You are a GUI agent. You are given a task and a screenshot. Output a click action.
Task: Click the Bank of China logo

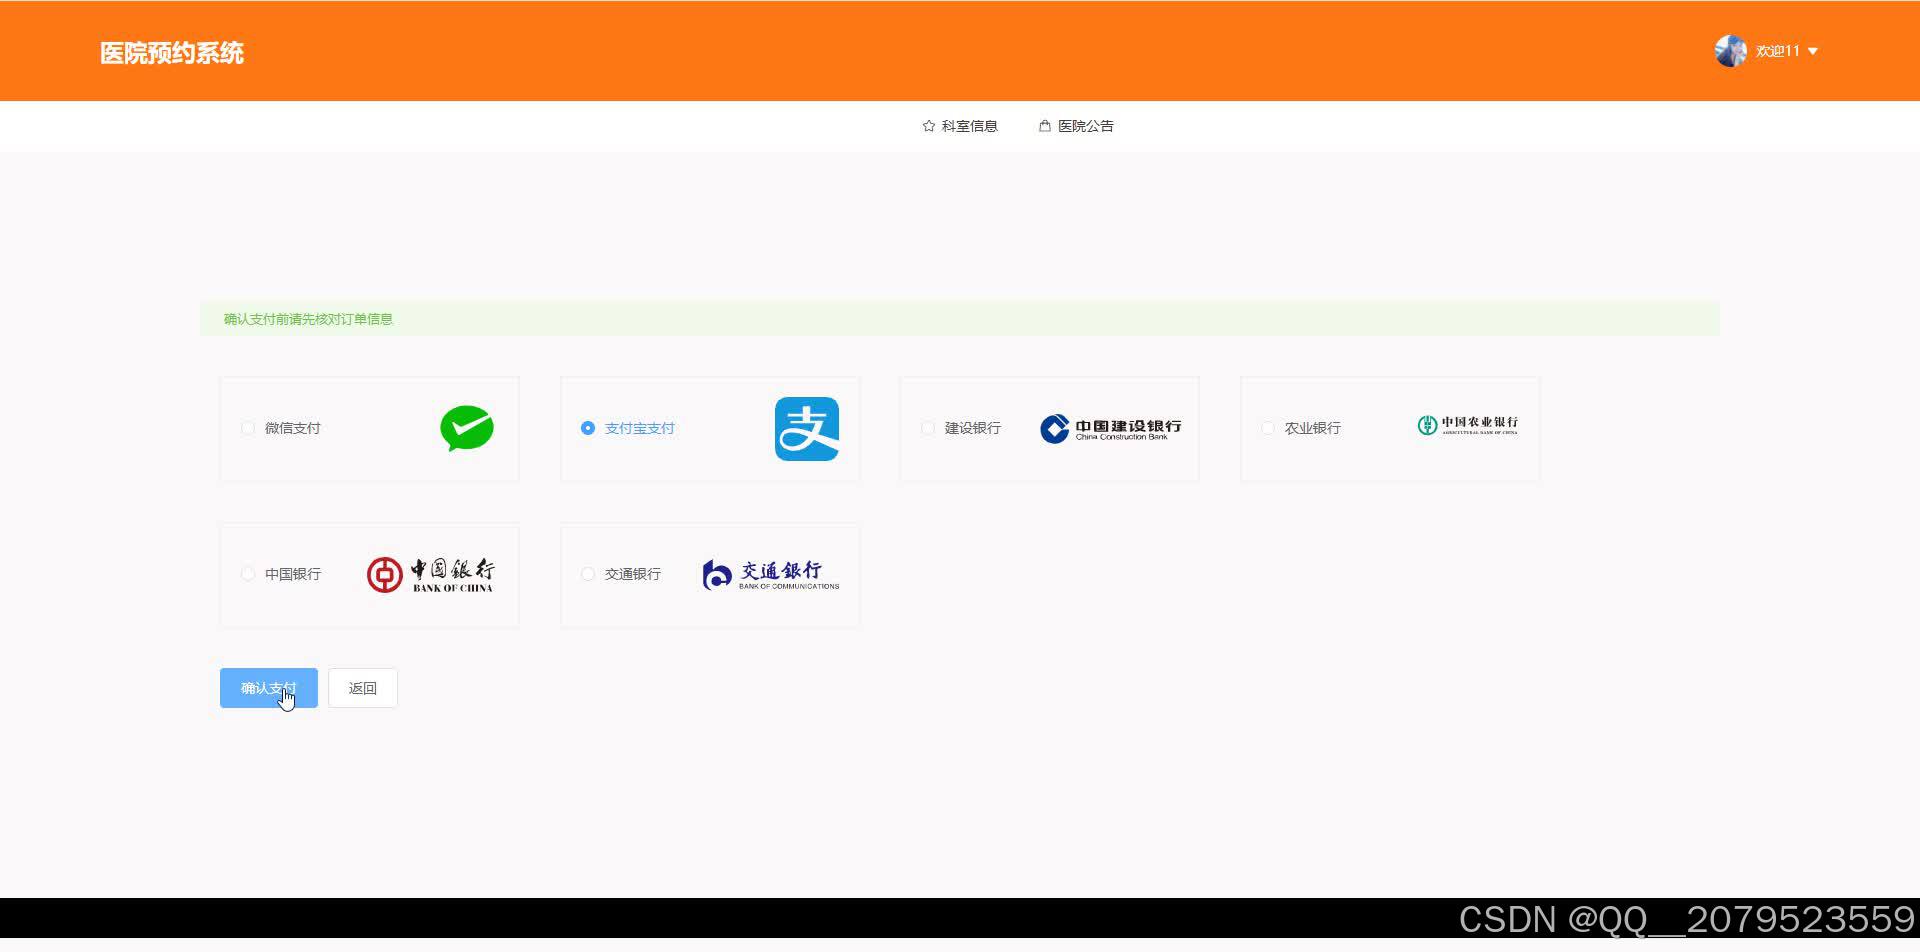(x=432, y=574)
